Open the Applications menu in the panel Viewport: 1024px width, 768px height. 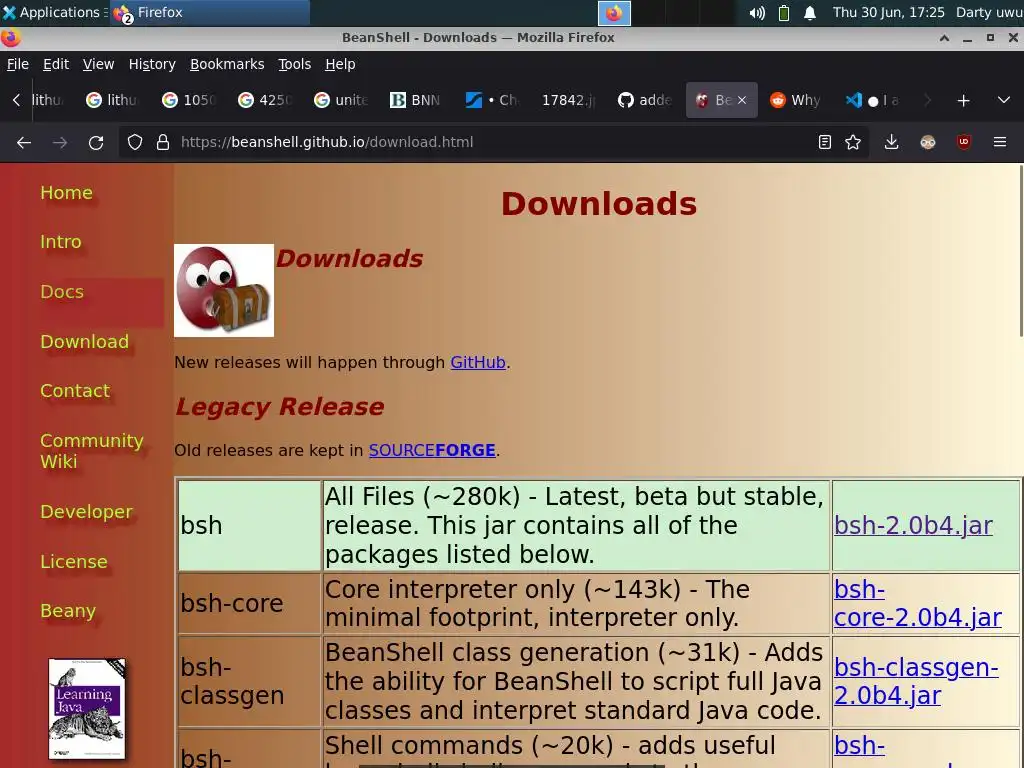click(52, 12)
